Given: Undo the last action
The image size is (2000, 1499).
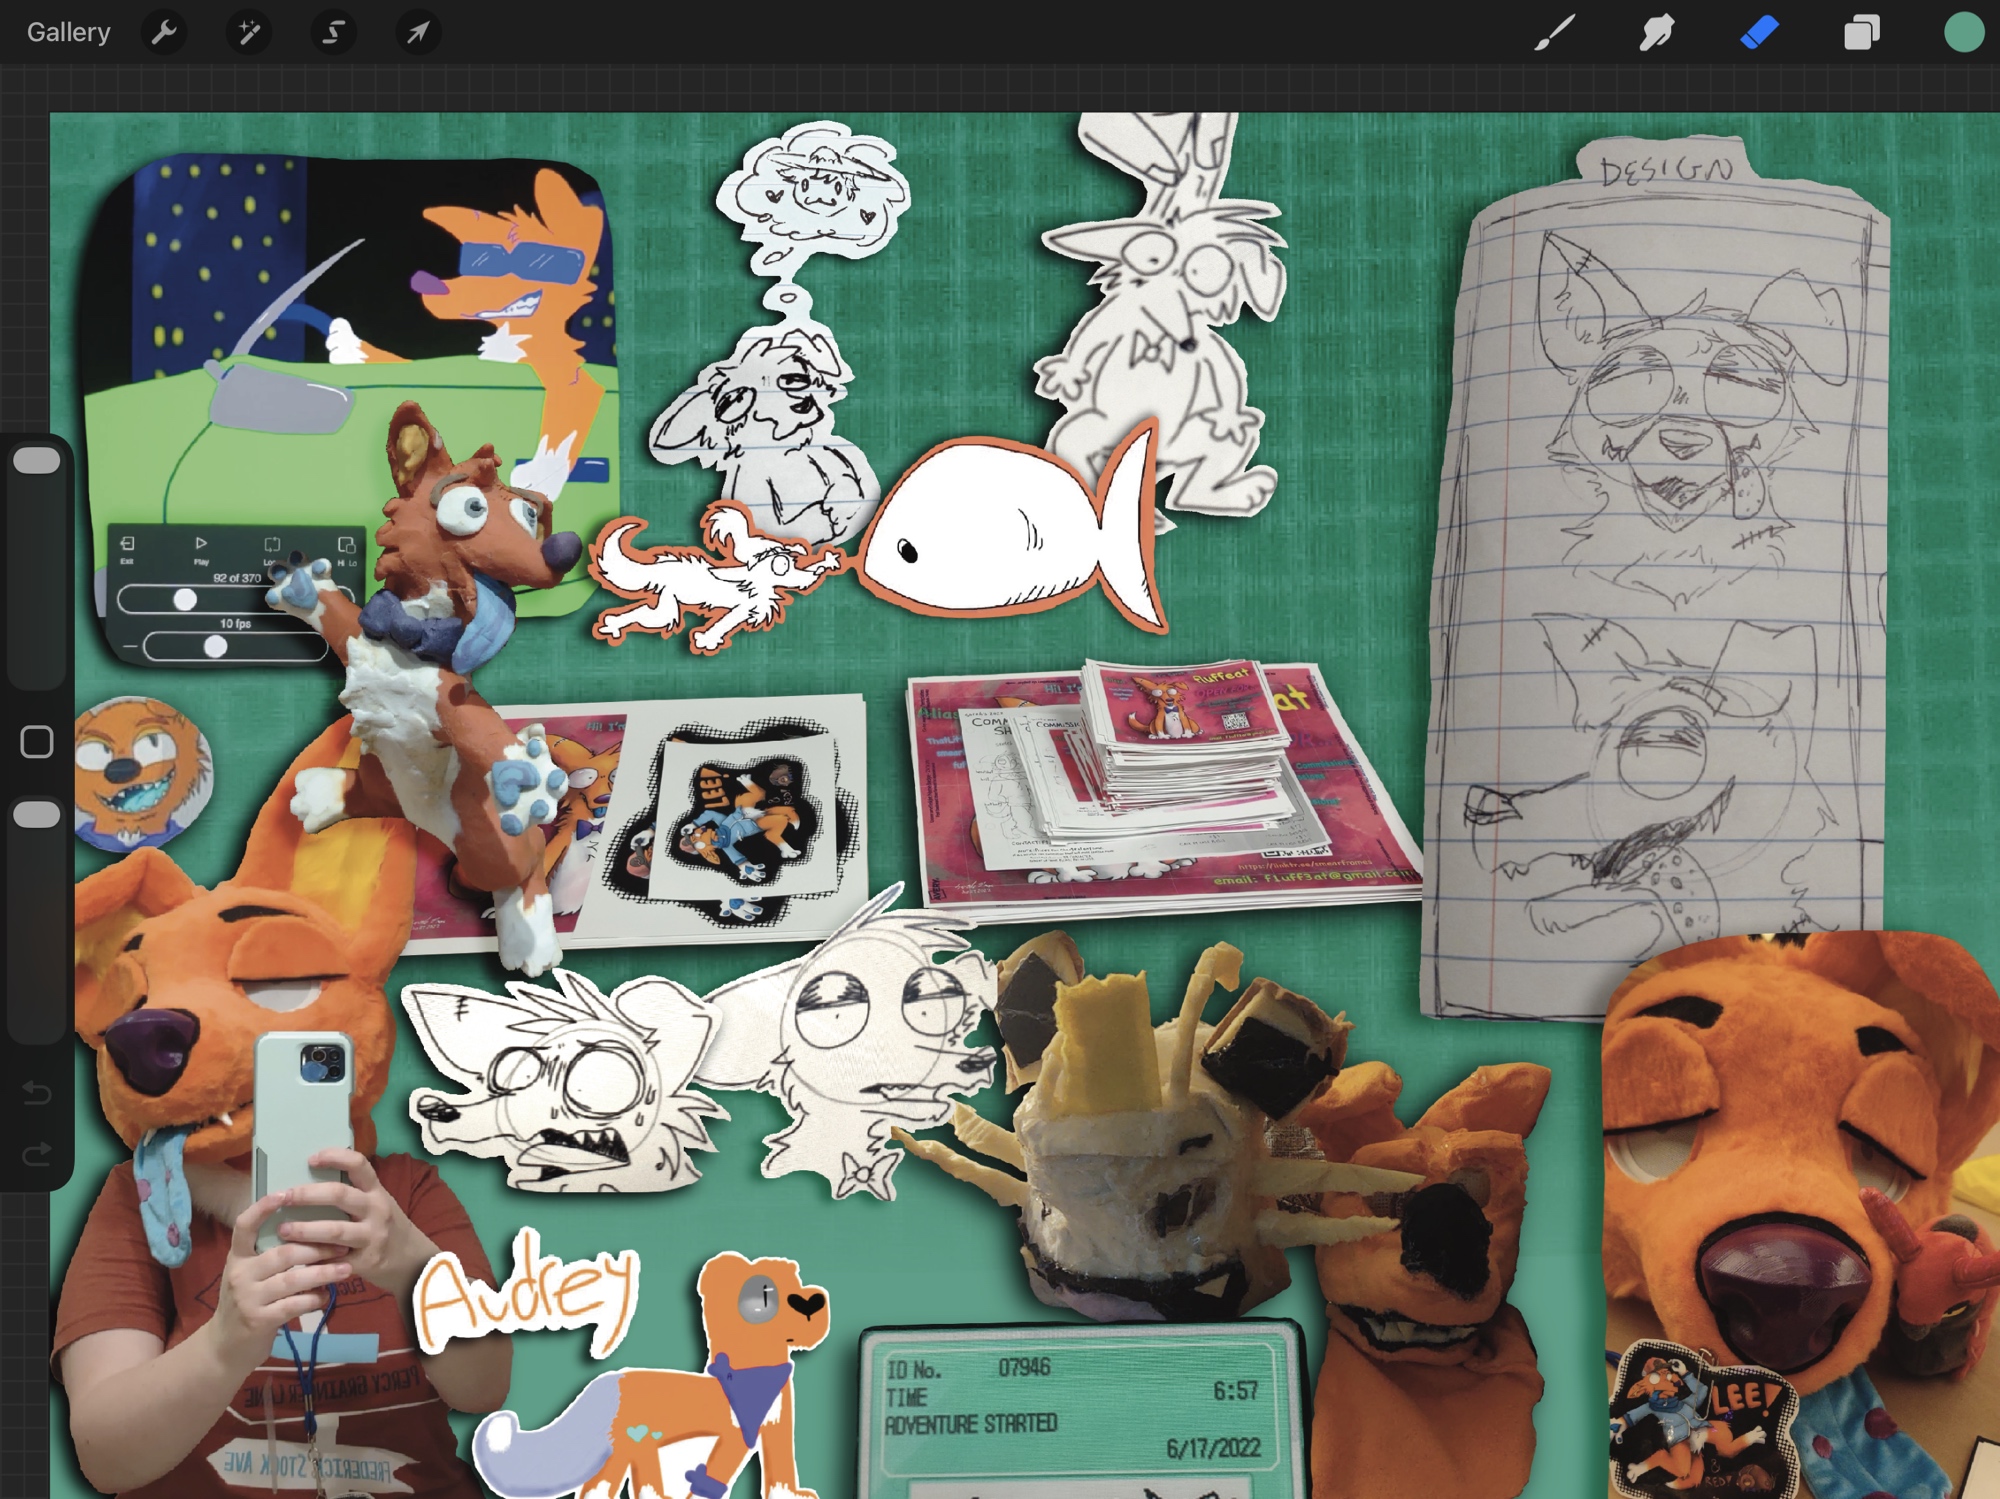Looking at the screenshot, I should coord(37,1092).
